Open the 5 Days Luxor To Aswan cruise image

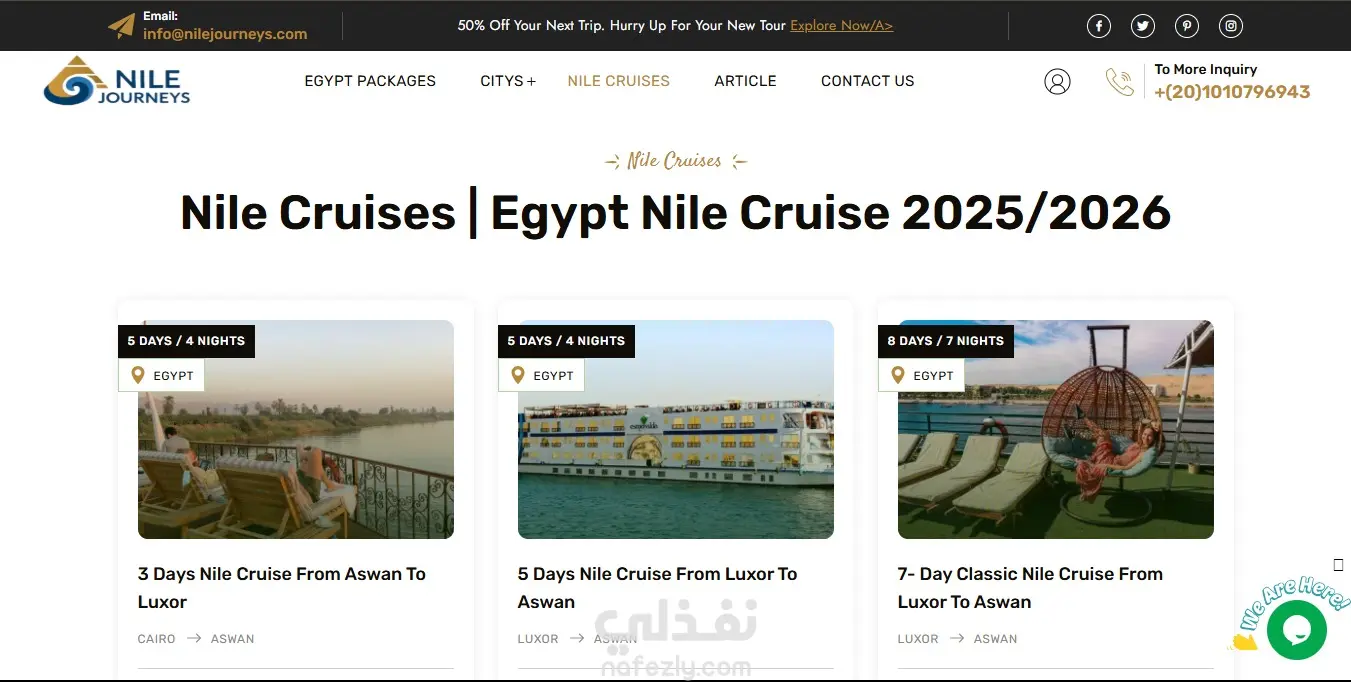point(676,429)
